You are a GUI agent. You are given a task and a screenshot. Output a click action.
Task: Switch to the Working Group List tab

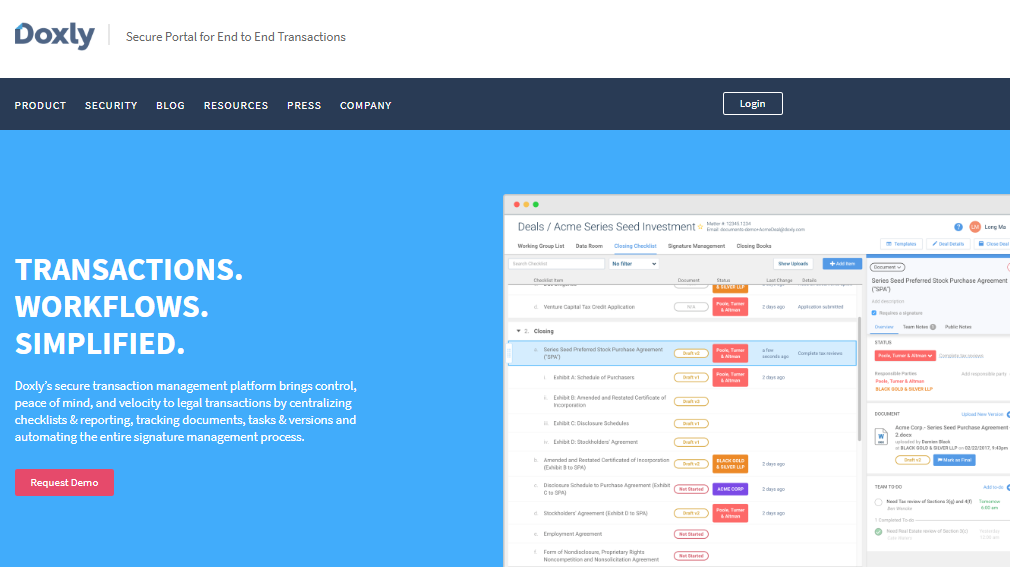click(x=540, y=246)
